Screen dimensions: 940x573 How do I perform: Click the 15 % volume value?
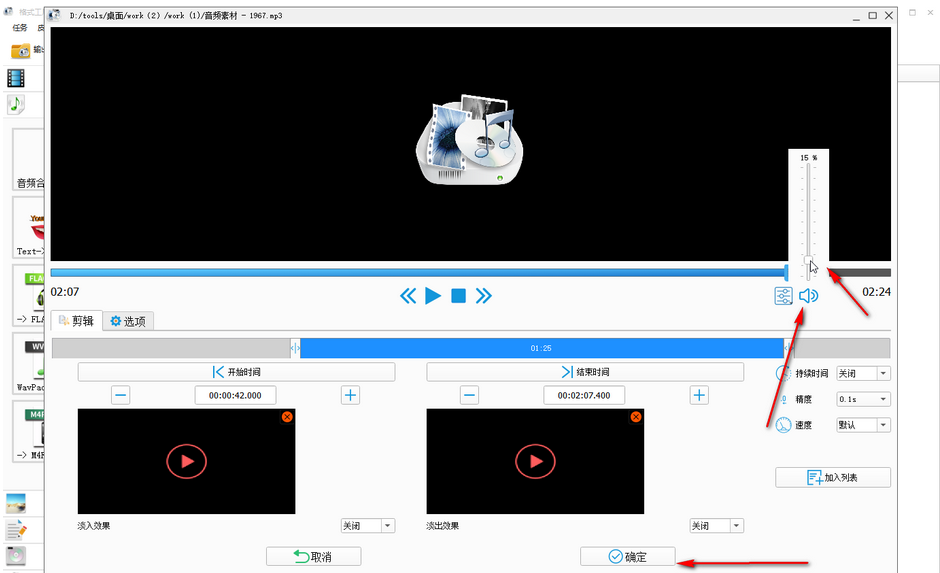point(809,158)
